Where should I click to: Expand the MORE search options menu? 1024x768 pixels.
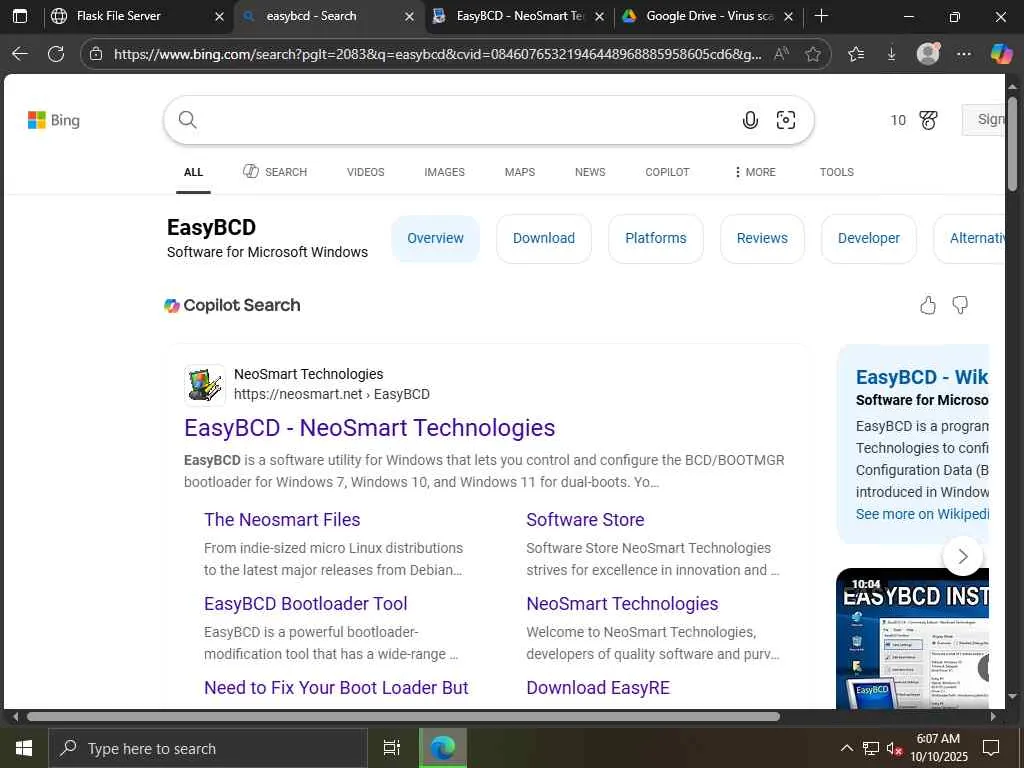[755, 172]
